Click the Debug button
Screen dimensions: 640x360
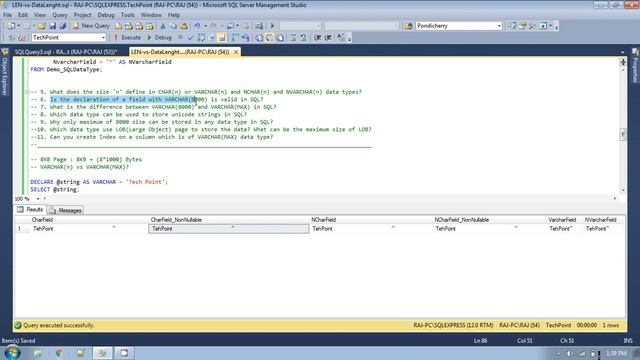click(159, 38)
